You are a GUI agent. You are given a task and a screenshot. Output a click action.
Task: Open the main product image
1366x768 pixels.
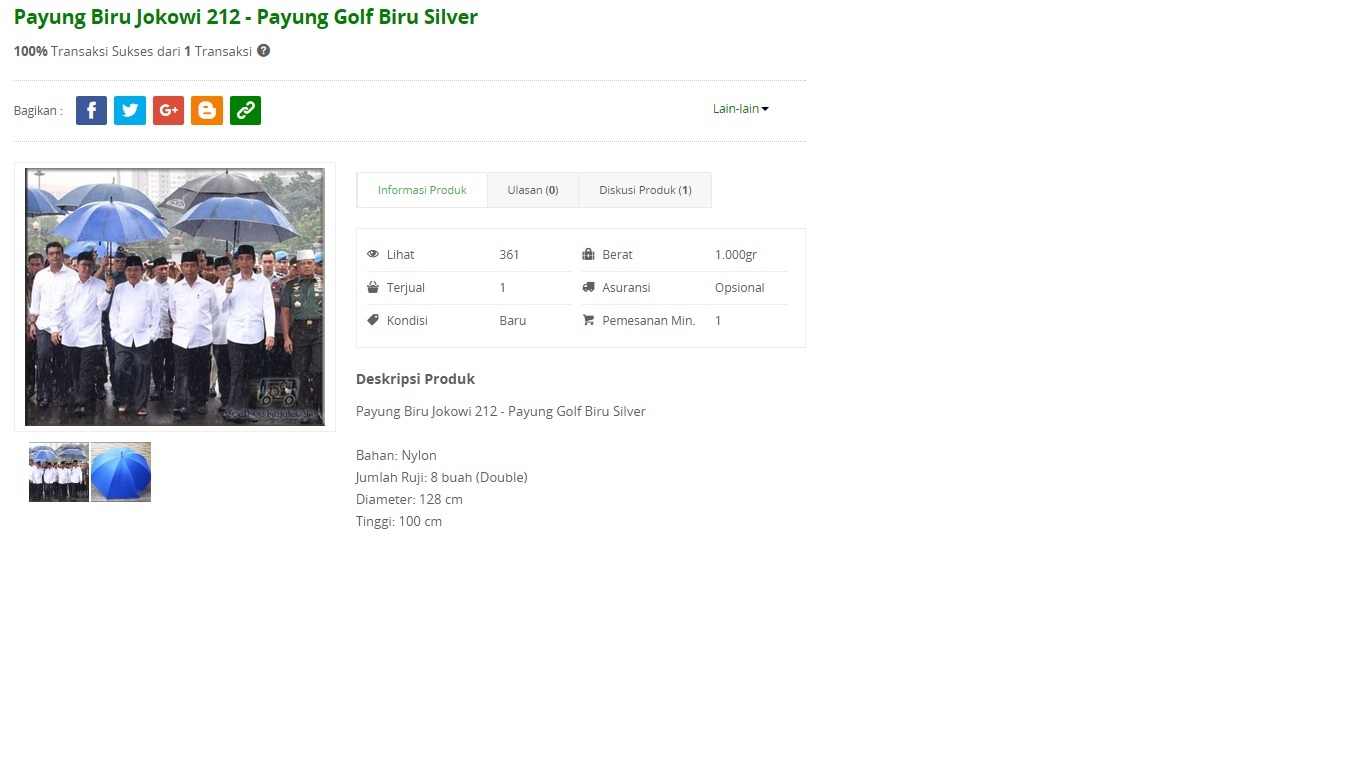tap(175, 297)
